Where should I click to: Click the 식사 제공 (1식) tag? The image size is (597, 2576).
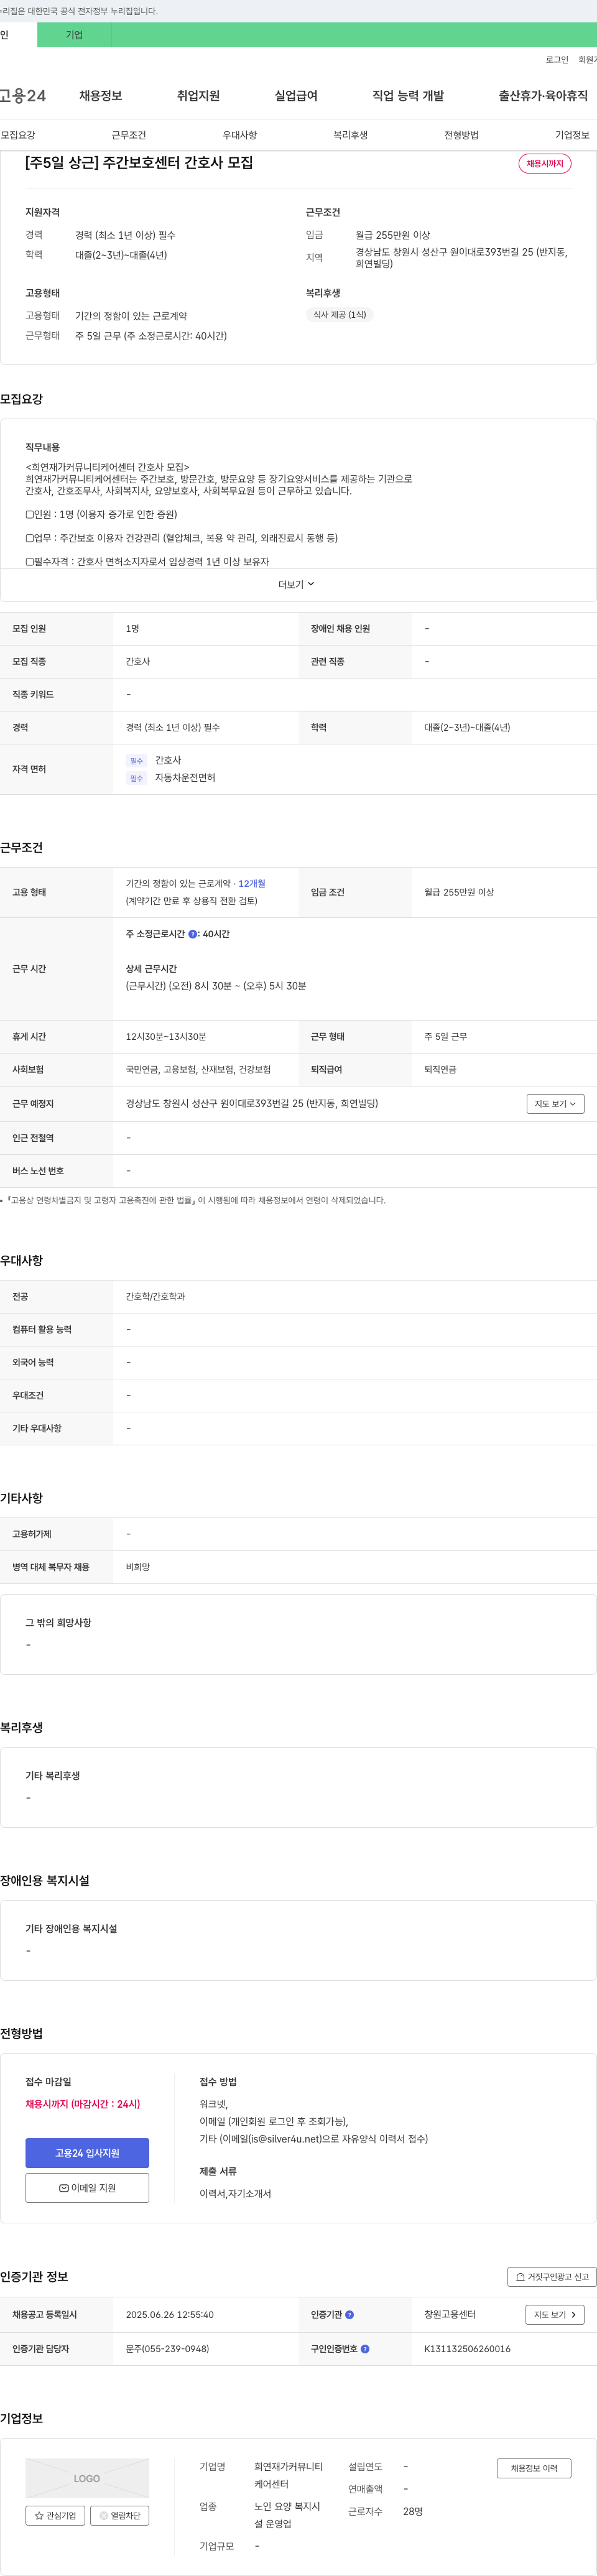(x=339, y=315)
